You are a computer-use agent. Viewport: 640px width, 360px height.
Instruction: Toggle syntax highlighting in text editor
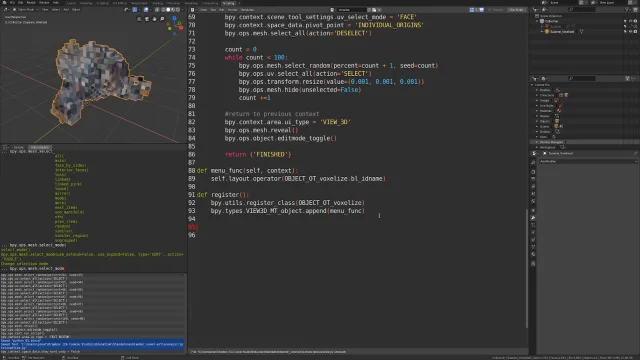pos(482,9)
